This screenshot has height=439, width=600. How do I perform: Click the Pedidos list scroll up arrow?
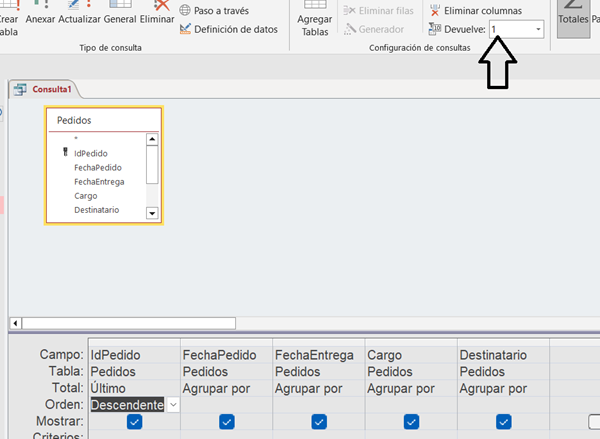point(152,139)
